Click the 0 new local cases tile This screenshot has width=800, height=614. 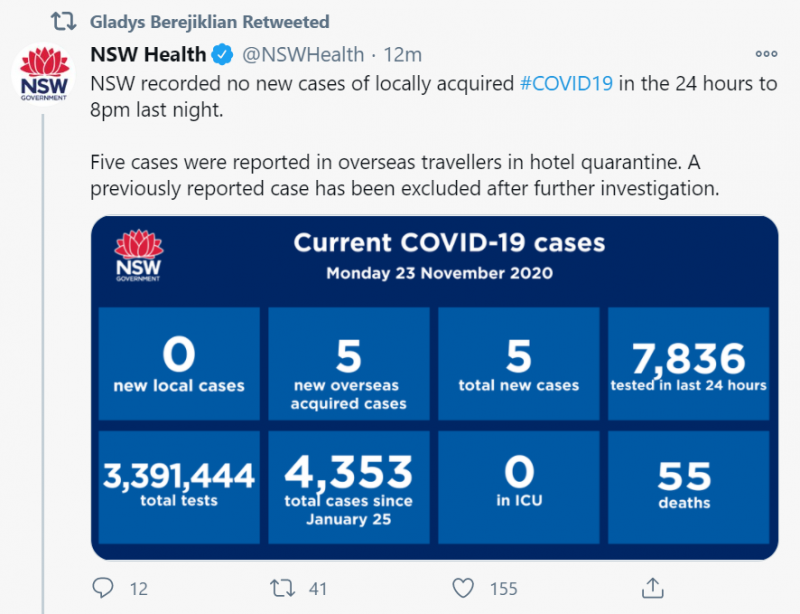pos(179,364)
